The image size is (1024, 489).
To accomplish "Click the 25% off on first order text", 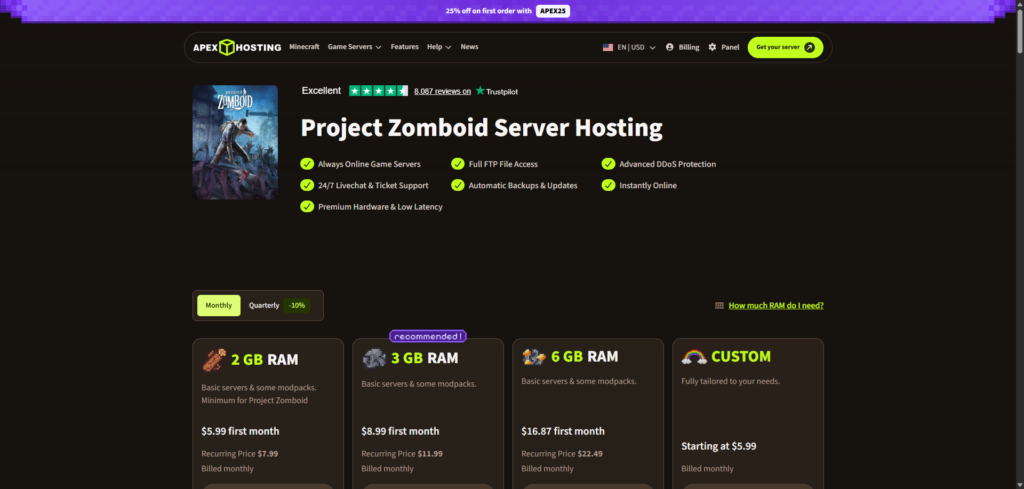I will tap(488, 11).
